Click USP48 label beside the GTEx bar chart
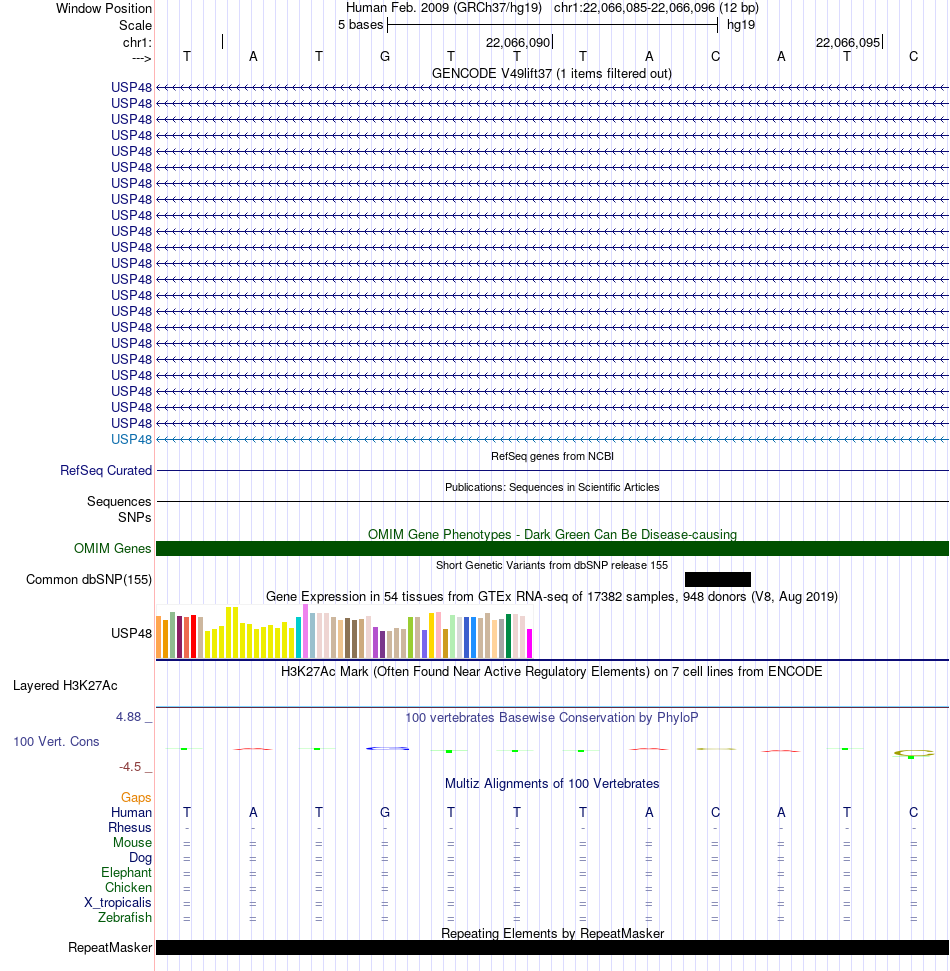Viewport: 950px width, 971px height. pos(131,634)
